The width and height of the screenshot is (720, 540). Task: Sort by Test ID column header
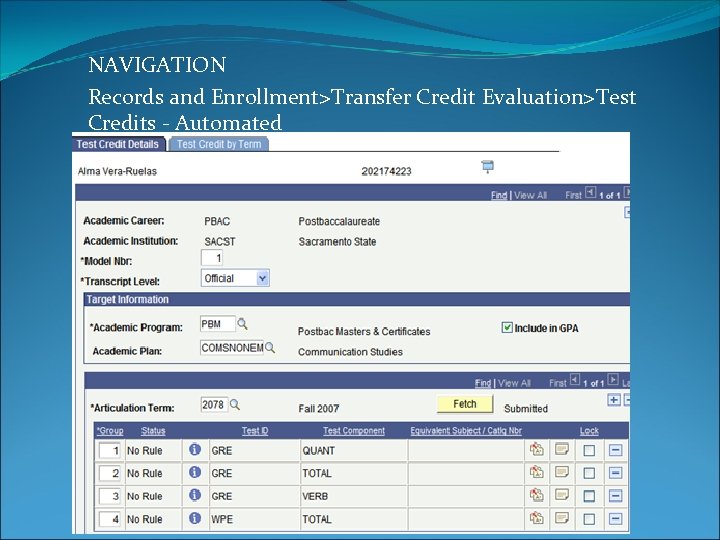(x=255, y=431)
